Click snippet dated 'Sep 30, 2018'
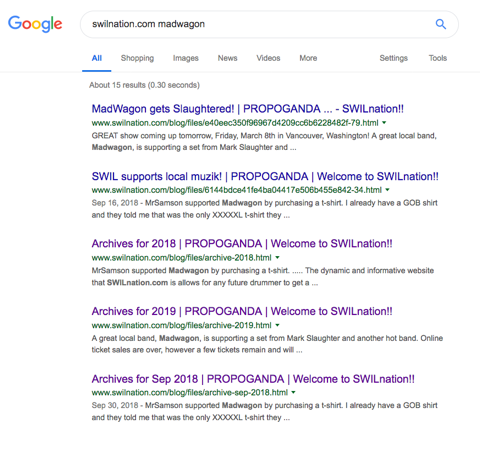Image resolution: width=480 pixels, height=449 pixels. 265,411
